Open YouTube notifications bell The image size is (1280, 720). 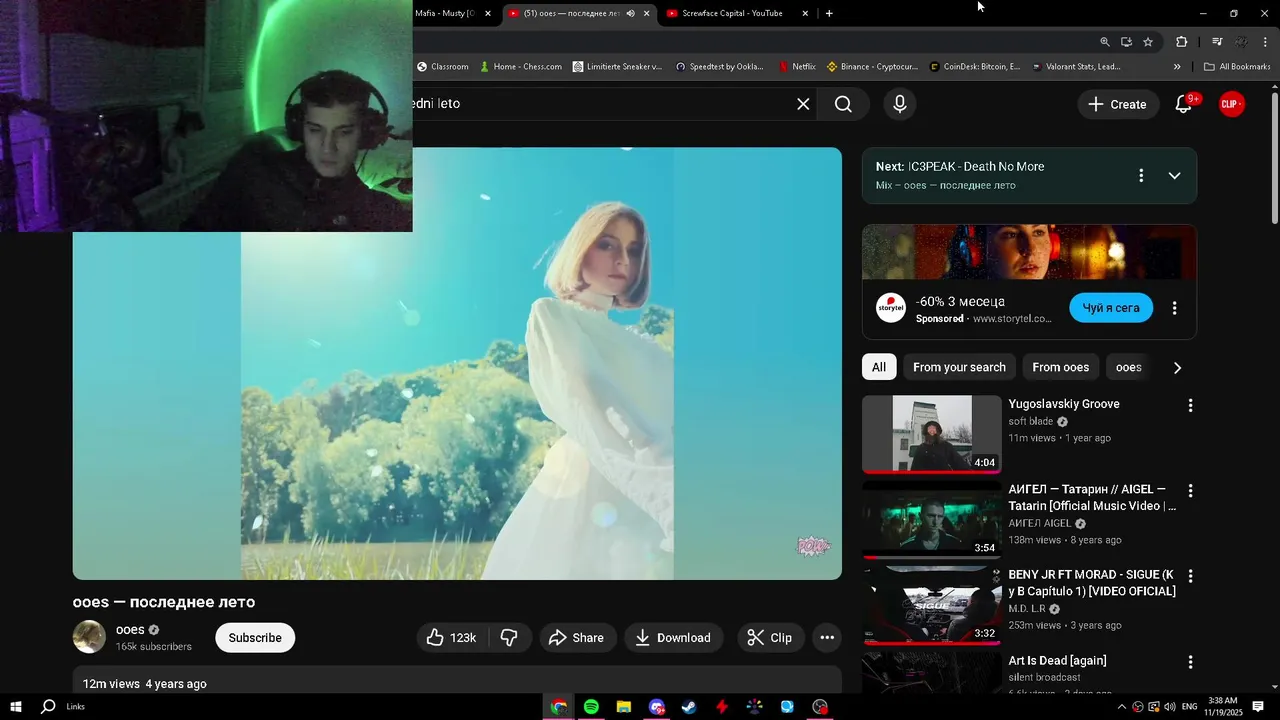[1183, 104]
